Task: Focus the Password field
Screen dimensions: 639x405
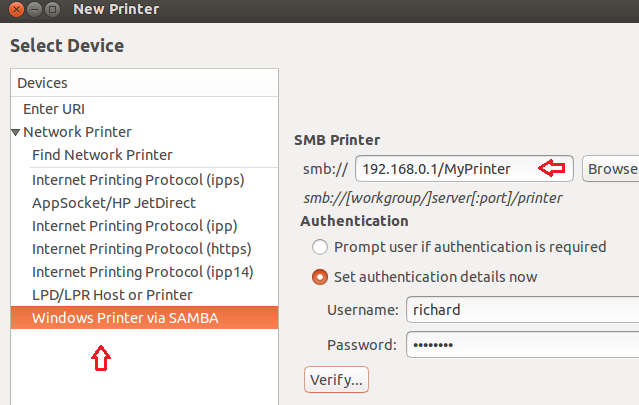Action: pyautogui.click(x=520, y=345)
